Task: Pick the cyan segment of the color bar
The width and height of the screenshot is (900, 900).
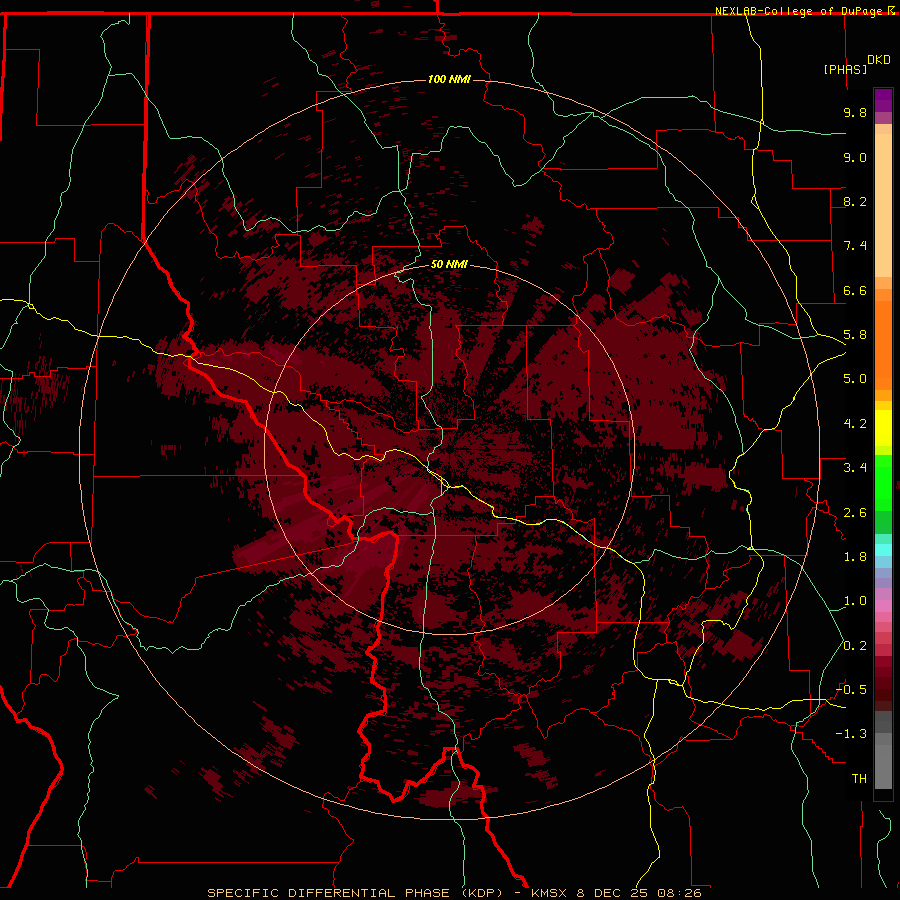Action: (883, 550)
